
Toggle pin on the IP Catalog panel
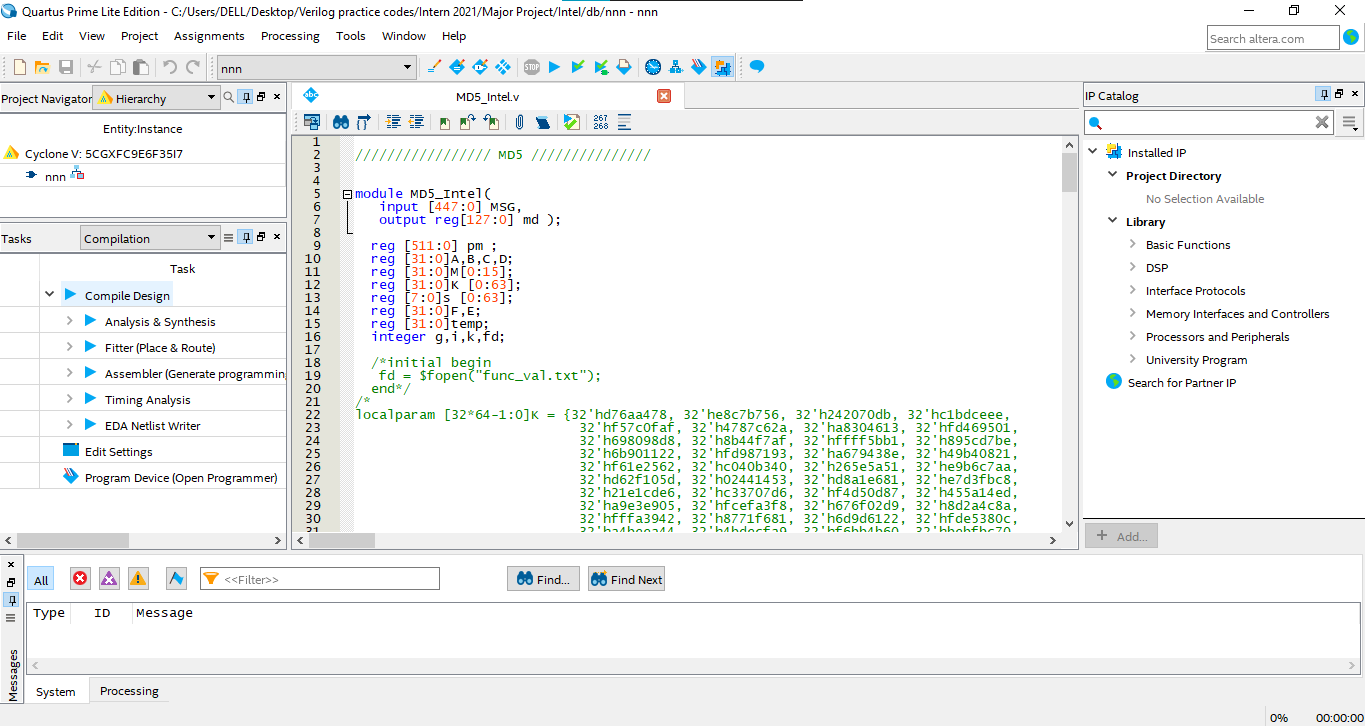tap(1324, 95)
